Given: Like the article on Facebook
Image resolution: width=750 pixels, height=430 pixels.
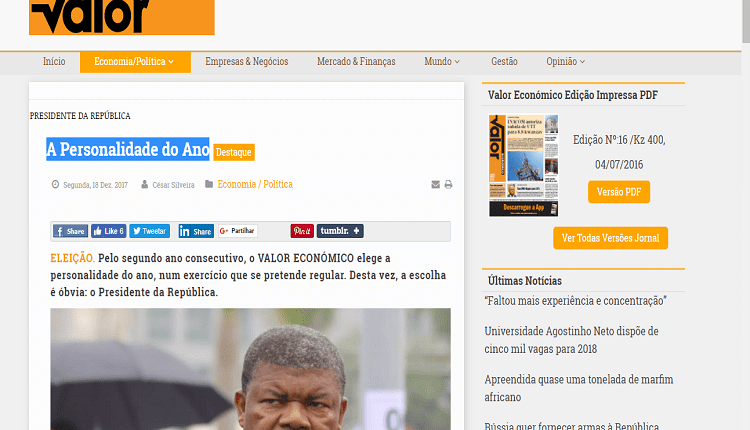Looking at the screenshot, I should click(109, 231).
